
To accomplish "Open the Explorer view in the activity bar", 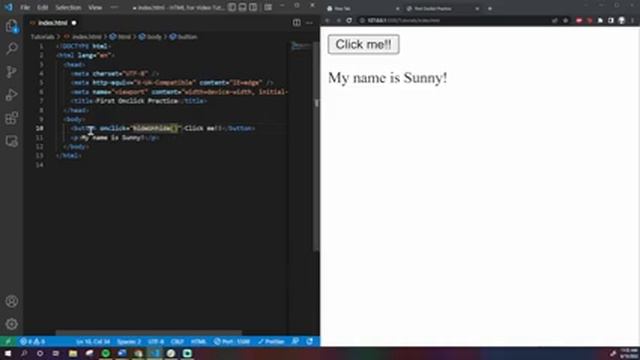I will coord(11,26).
